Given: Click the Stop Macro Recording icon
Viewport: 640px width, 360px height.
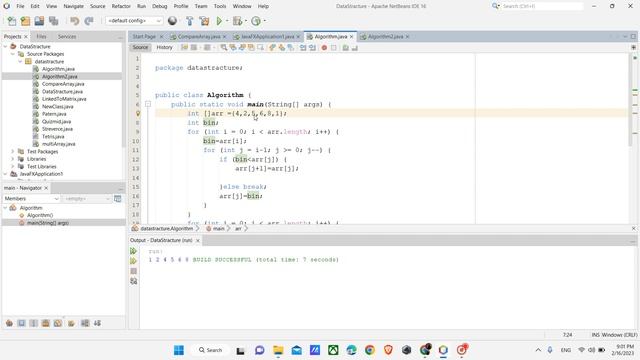Looking at the screenshot, I should tap(333, 48).
